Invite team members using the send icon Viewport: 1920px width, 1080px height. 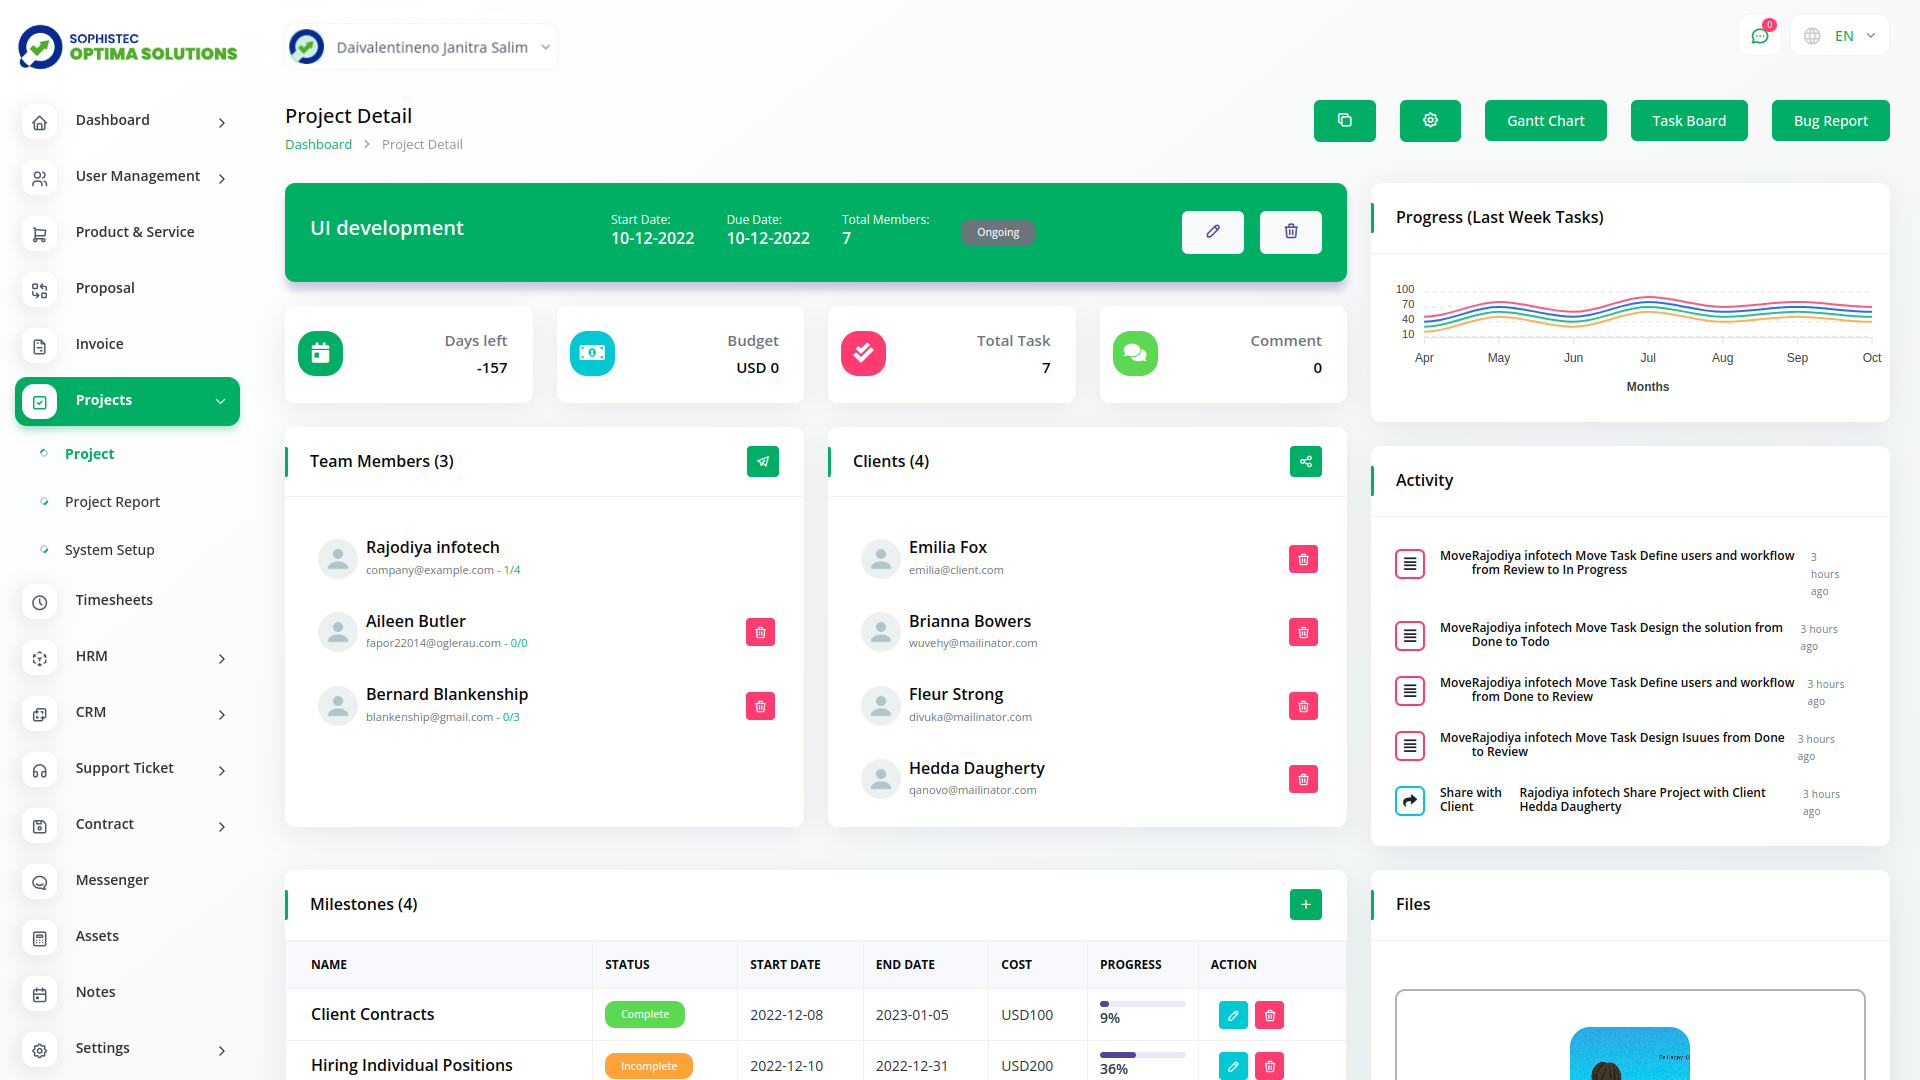[x=762, y=461]
